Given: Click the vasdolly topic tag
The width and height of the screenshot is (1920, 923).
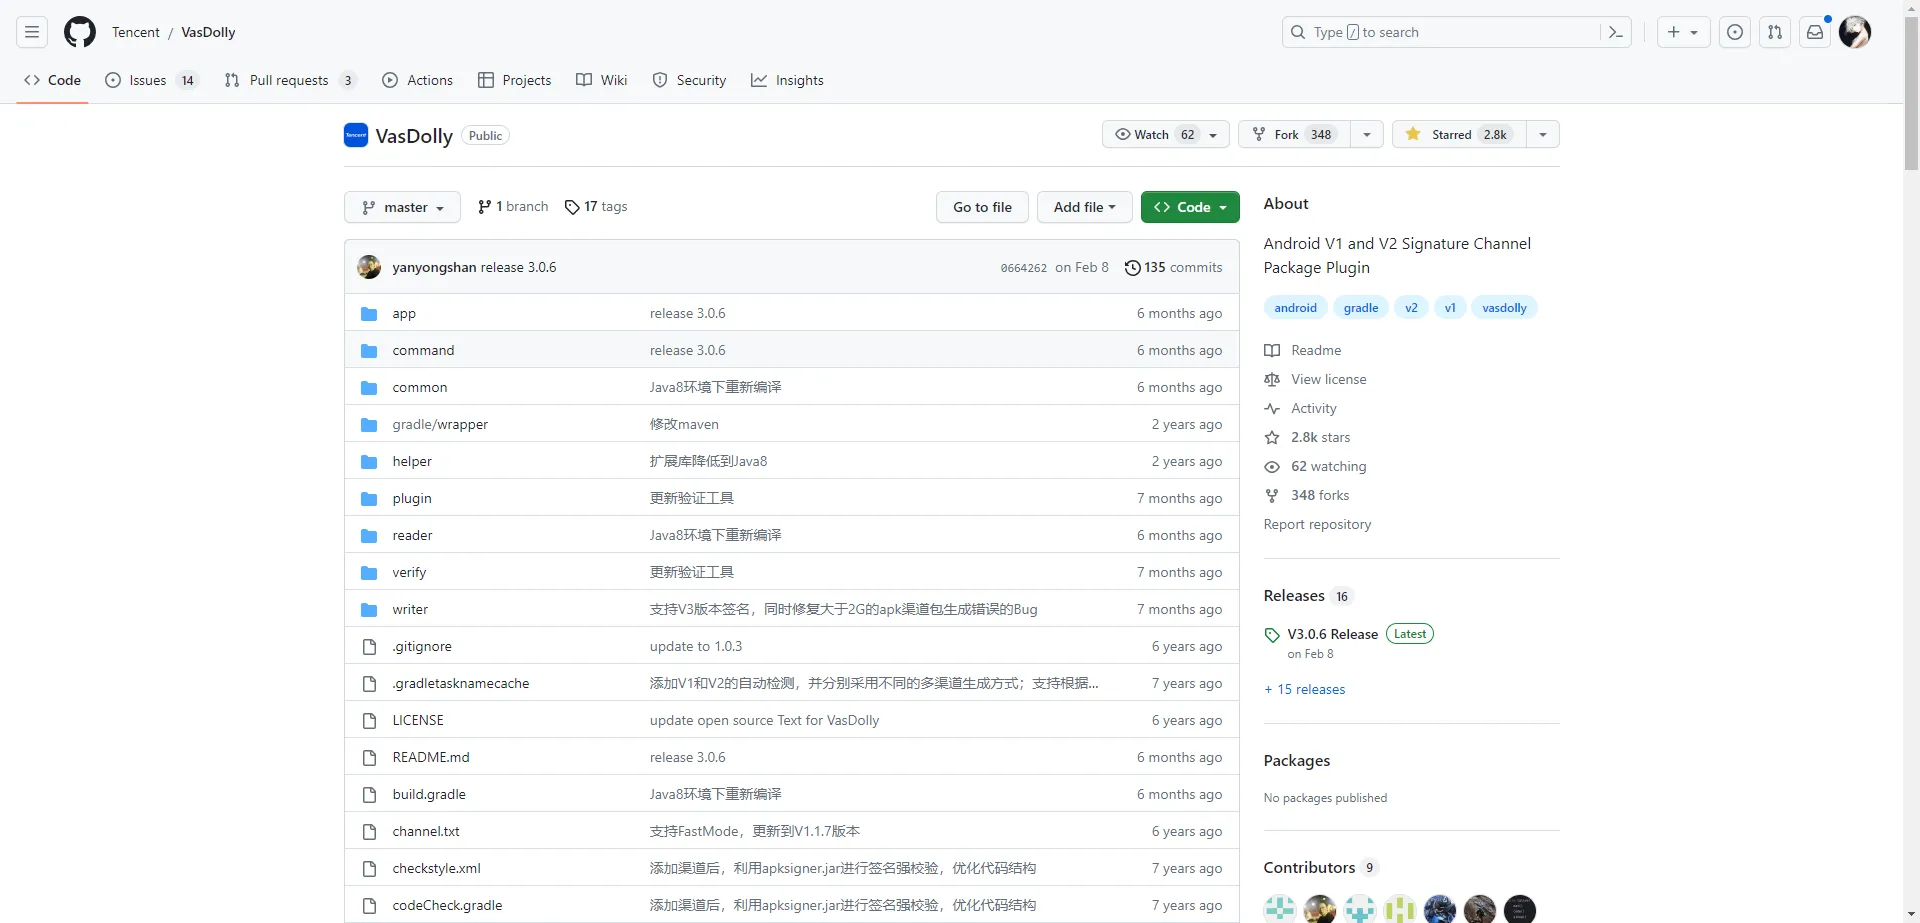Looking at the screenshot, I should [x=1504, y=308].
